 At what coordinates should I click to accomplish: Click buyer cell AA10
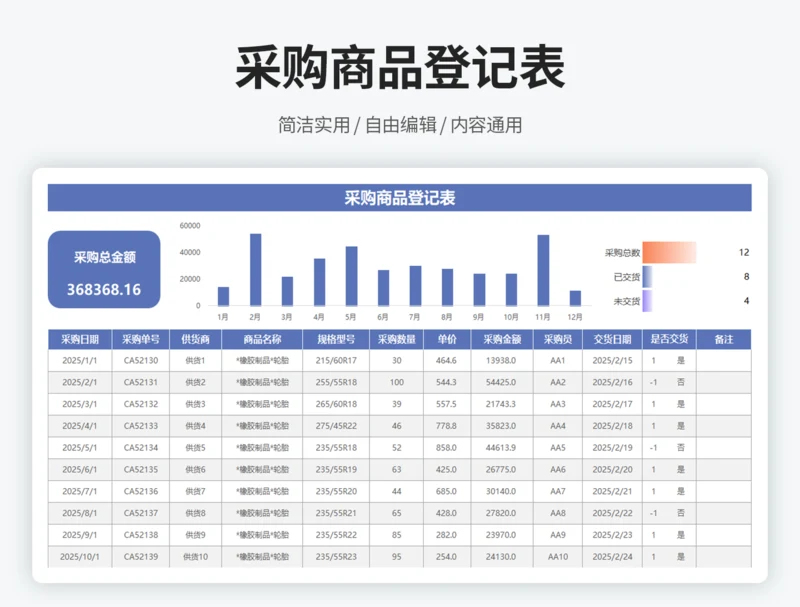coord(558,557)
